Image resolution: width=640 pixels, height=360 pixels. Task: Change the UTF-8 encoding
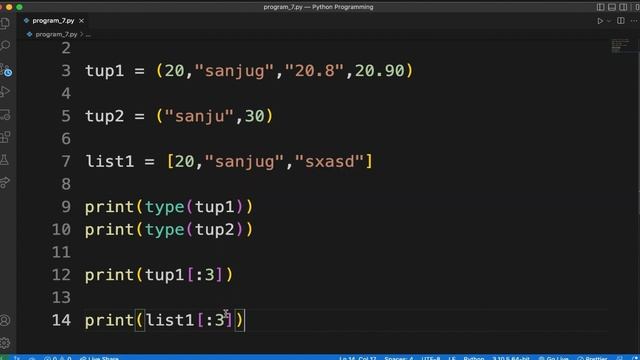431,358
